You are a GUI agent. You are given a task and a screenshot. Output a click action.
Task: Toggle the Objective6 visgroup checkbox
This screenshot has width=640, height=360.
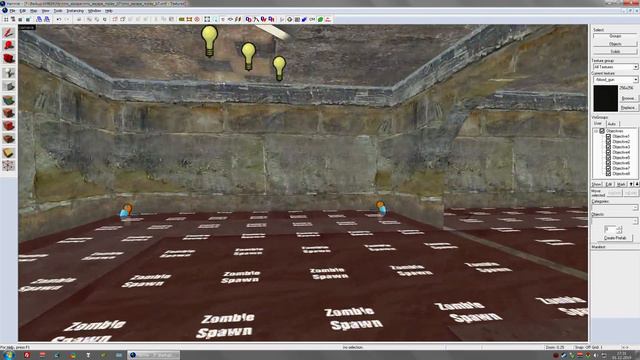pos(609,163)
